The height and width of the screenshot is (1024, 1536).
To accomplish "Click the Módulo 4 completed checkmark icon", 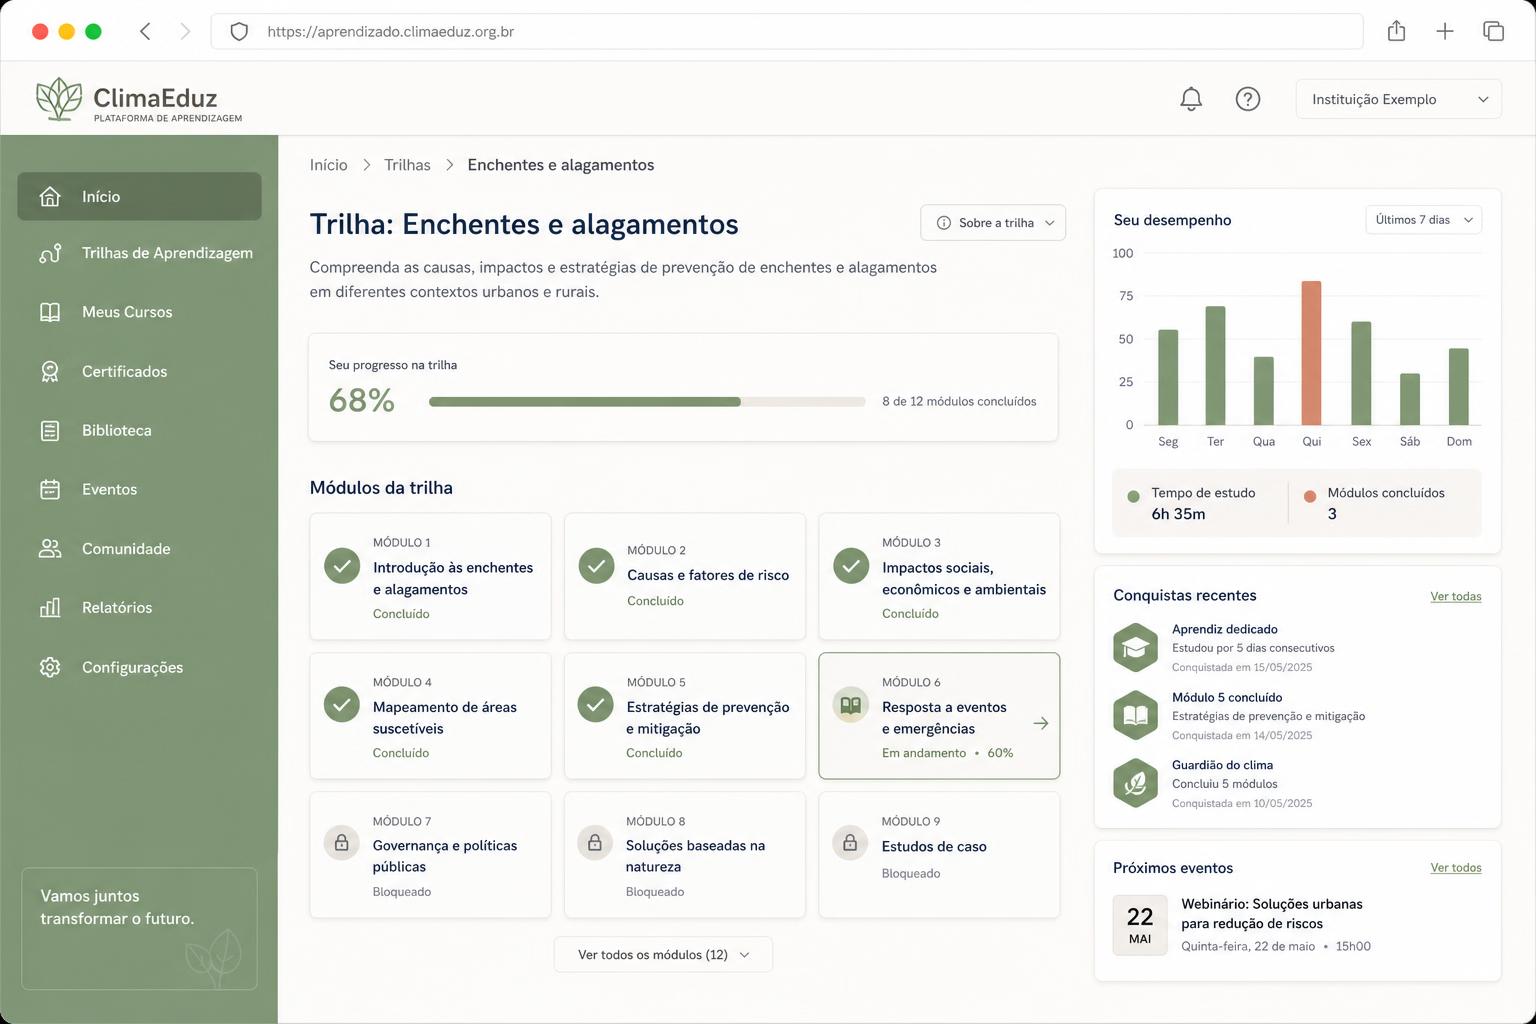I will (x=342, y=705).
